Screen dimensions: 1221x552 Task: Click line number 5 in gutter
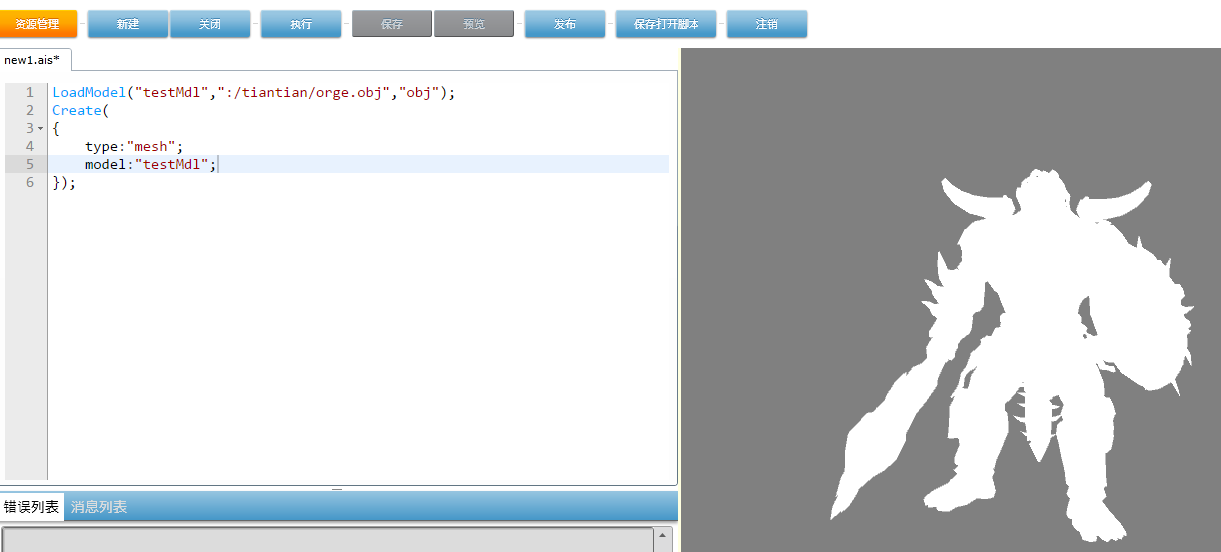tap(30, 164)
